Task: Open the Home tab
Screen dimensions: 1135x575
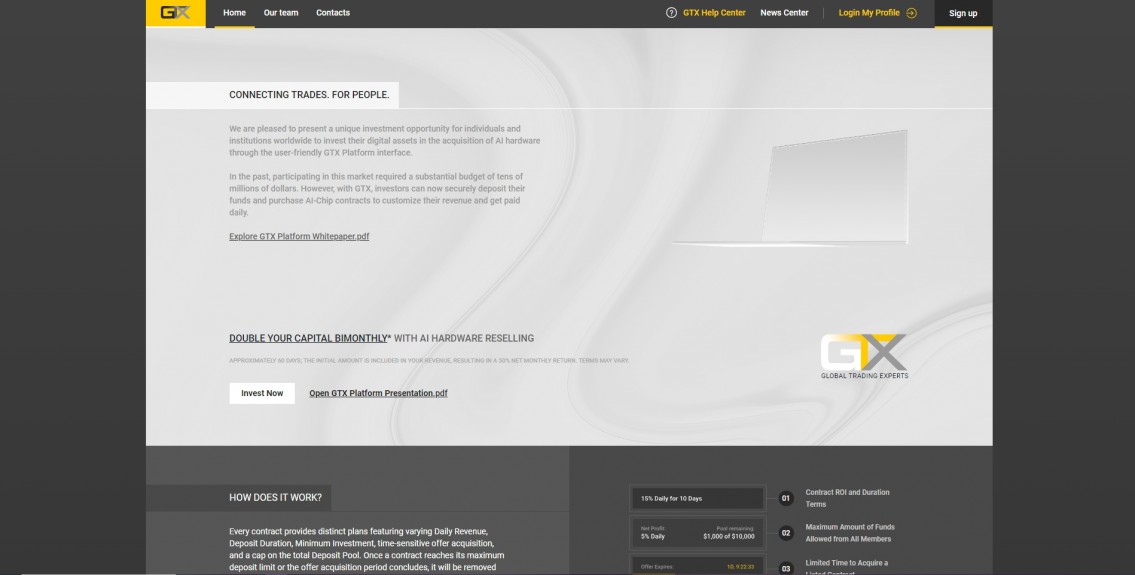Action: (x=234, y=13)
